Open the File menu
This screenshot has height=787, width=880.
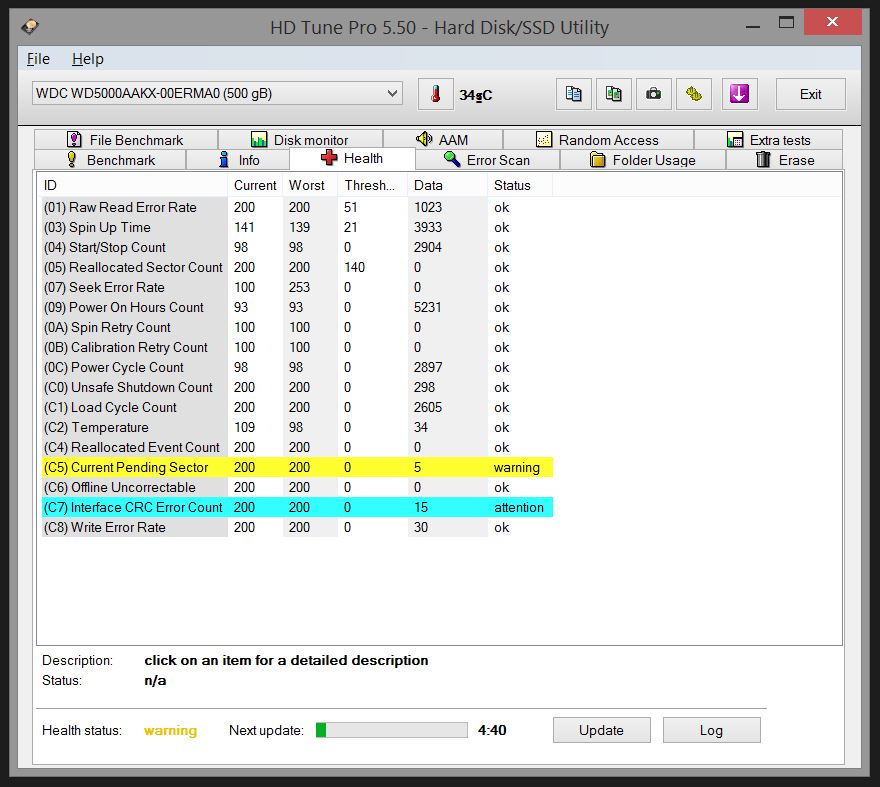[x=38, y=59]
